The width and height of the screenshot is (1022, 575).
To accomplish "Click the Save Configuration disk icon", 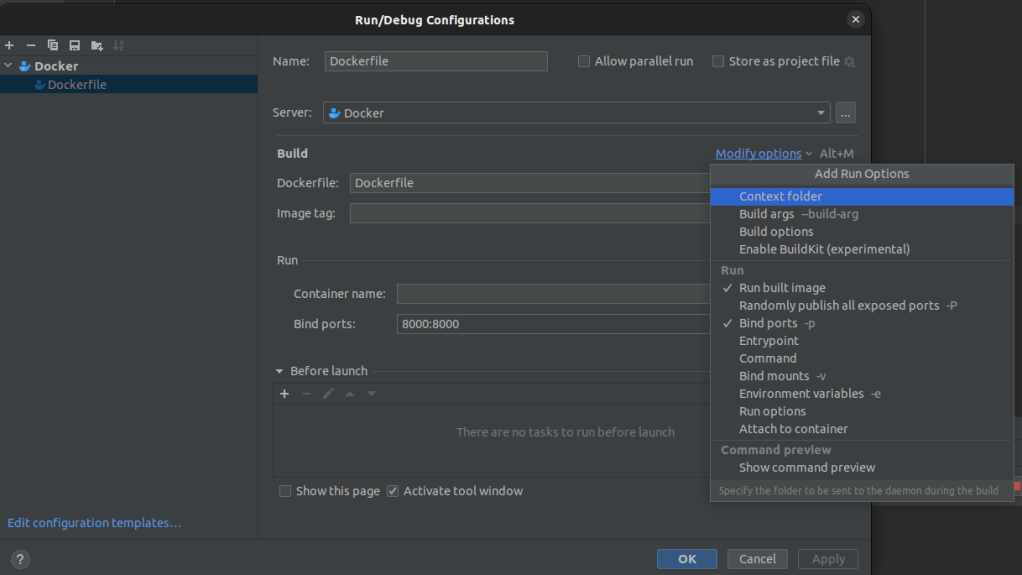I will coord(74,45).
